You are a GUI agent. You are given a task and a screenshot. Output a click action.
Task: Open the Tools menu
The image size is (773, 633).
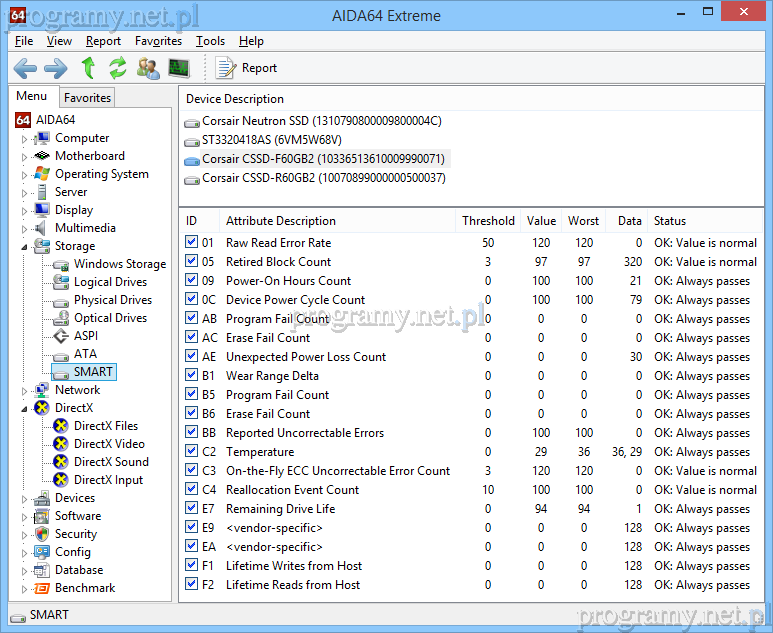click(210, 41)
